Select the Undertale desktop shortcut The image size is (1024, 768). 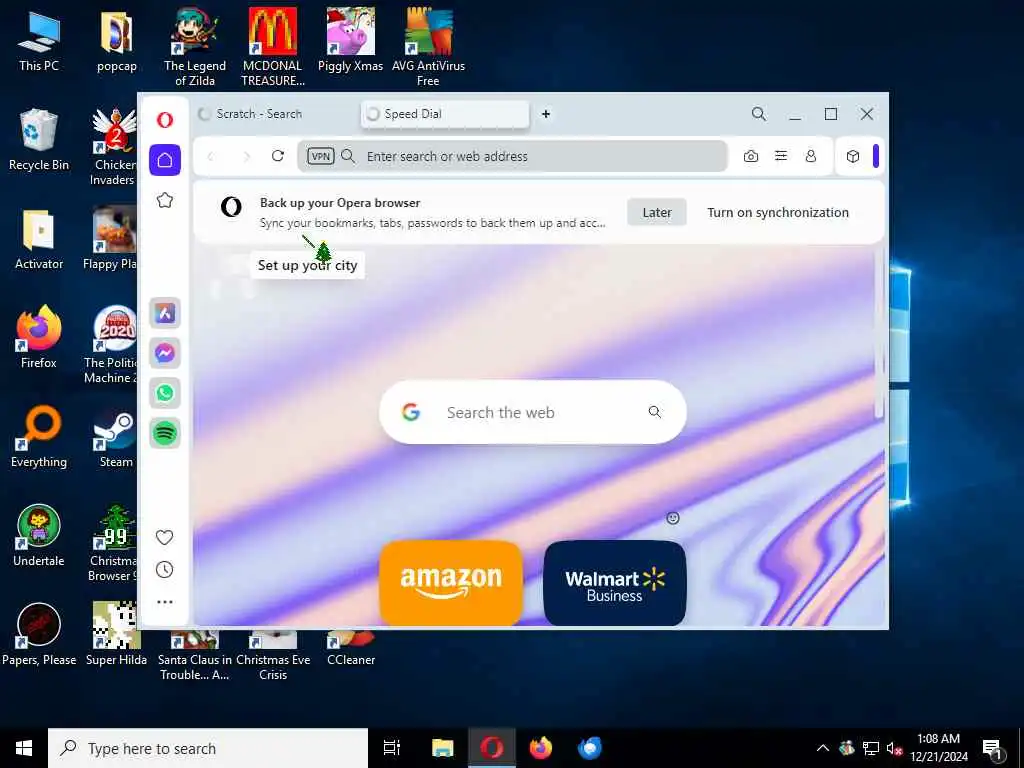click(39, 536)
